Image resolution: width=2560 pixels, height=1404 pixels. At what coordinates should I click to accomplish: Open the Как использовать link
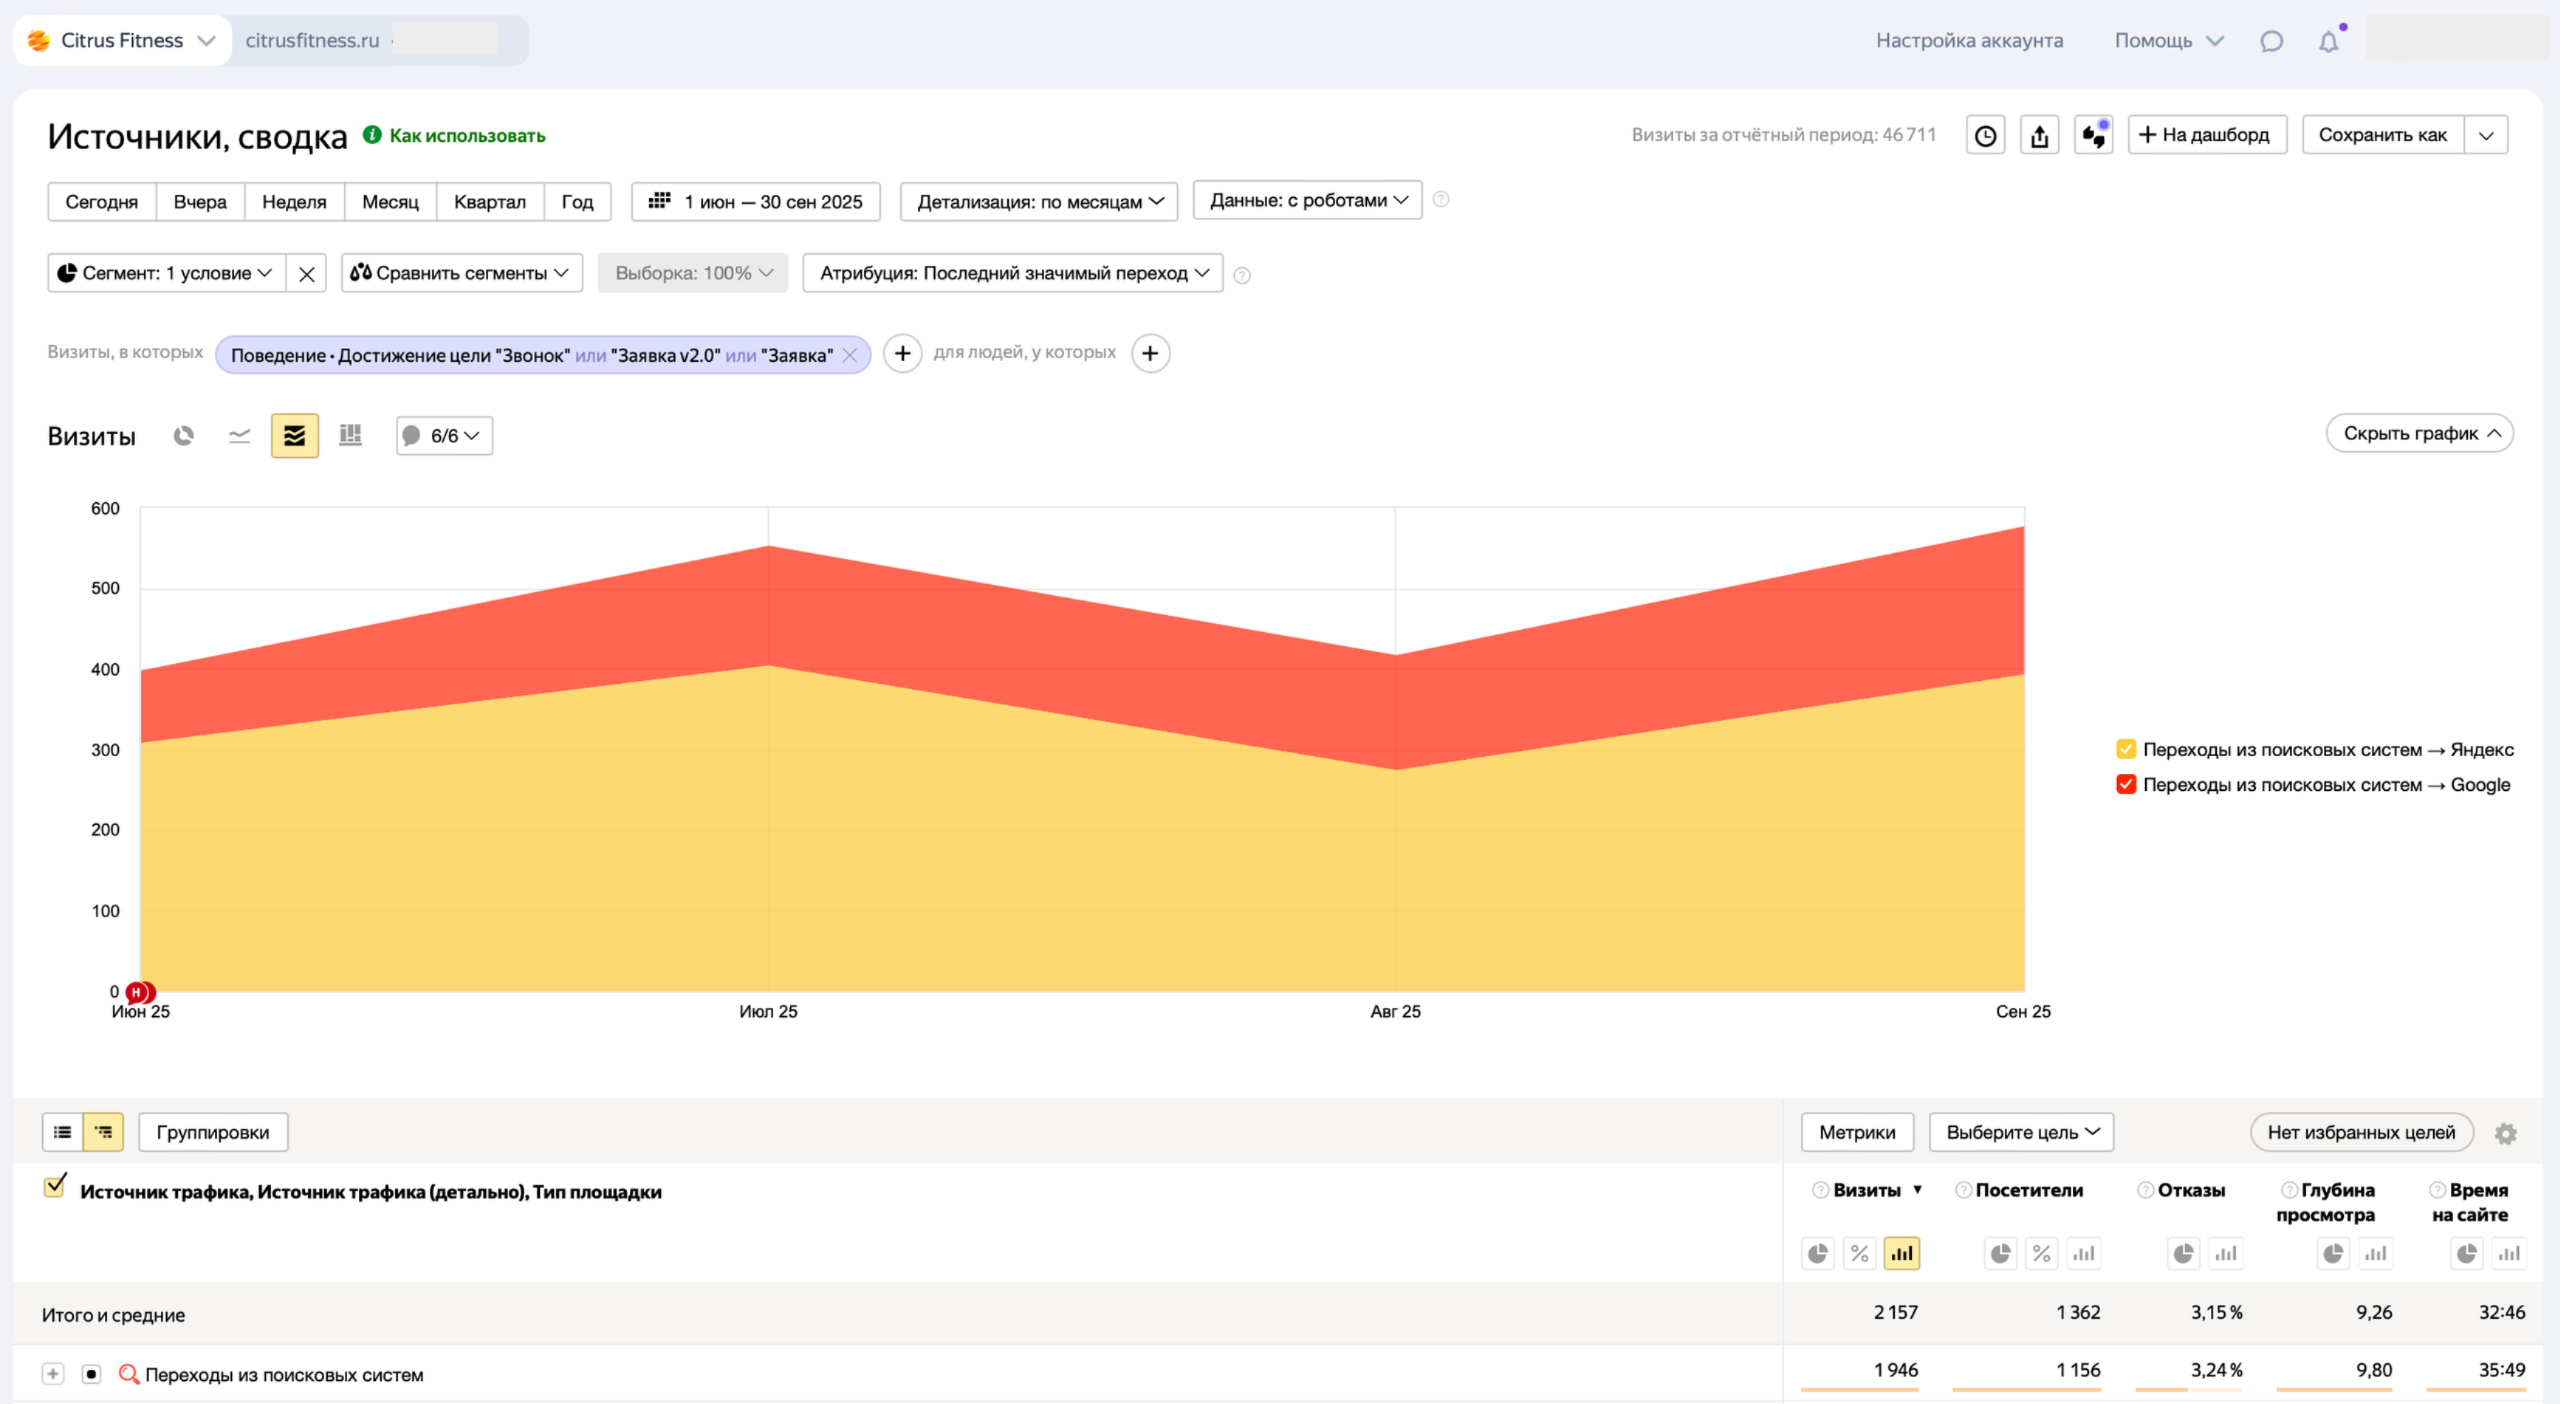tap(466, 136)
